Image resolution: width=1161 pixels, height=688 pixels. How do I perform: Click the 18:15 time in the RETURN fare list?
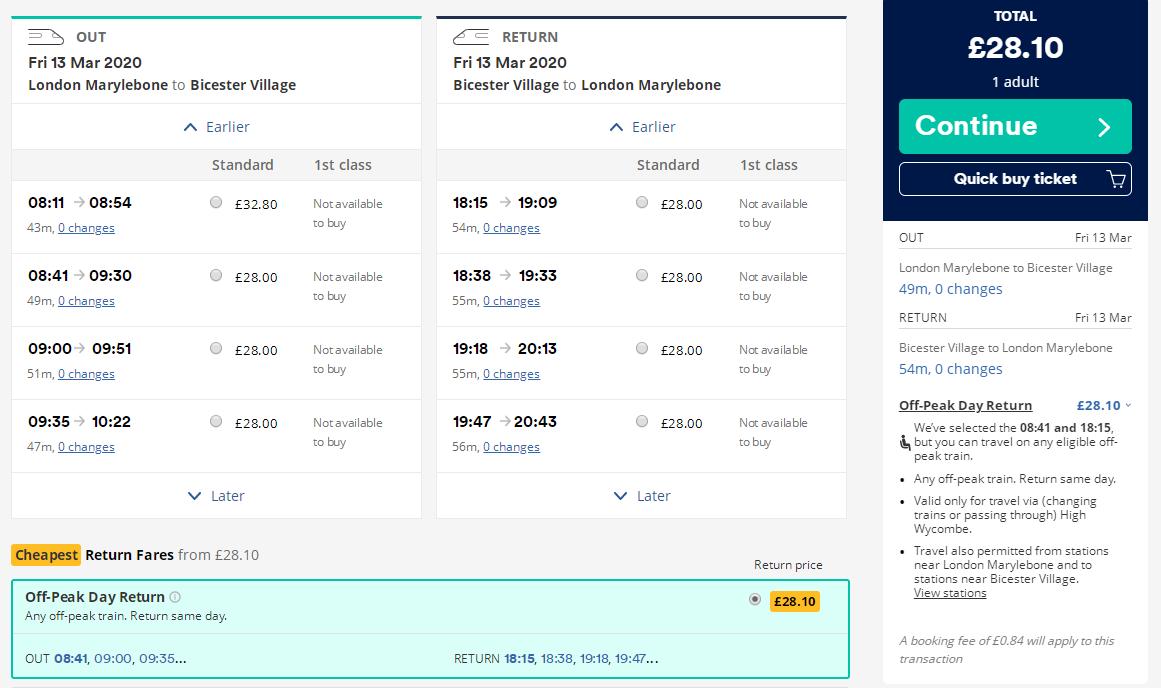point(519,658)
